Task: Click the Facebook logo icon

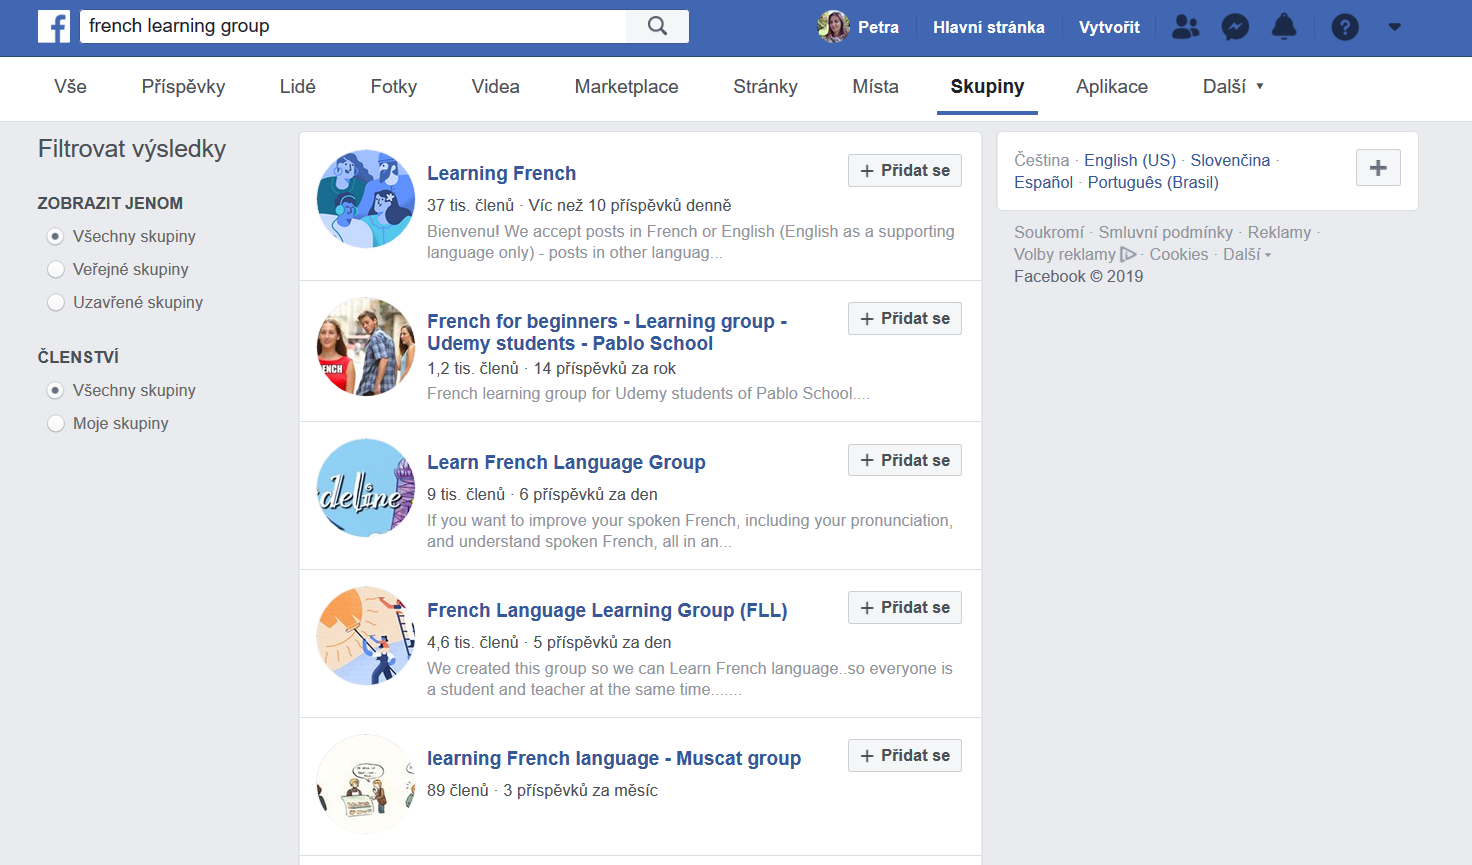Action: pos(54,27)
